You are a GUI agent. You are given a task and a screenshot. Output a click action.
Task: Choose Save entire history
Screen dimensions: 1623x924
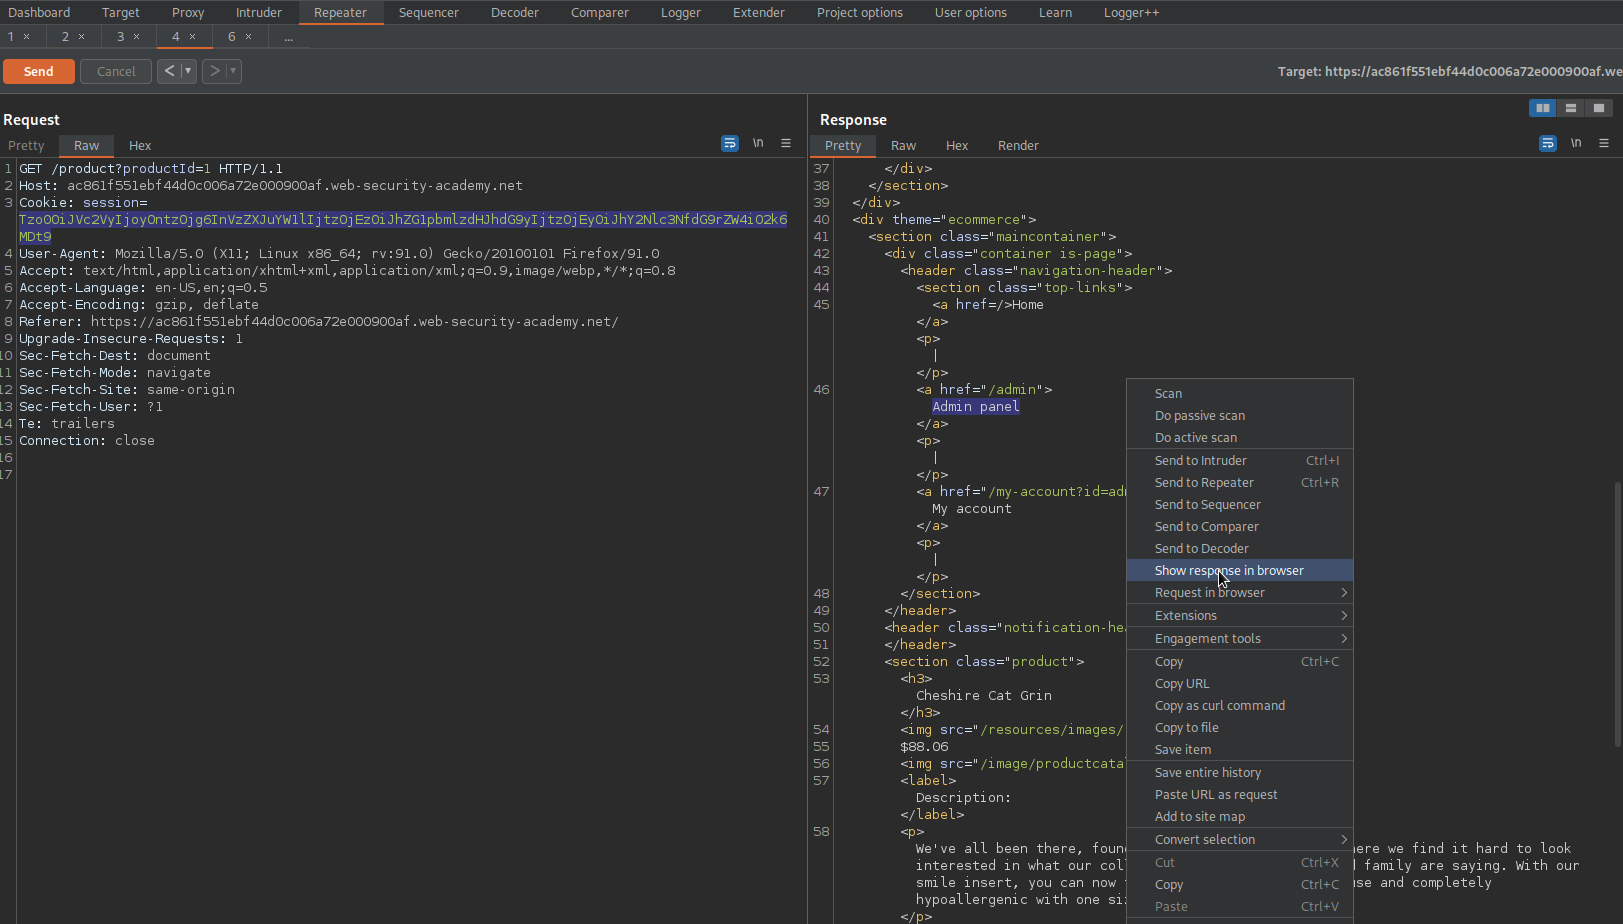point(1240,773)
